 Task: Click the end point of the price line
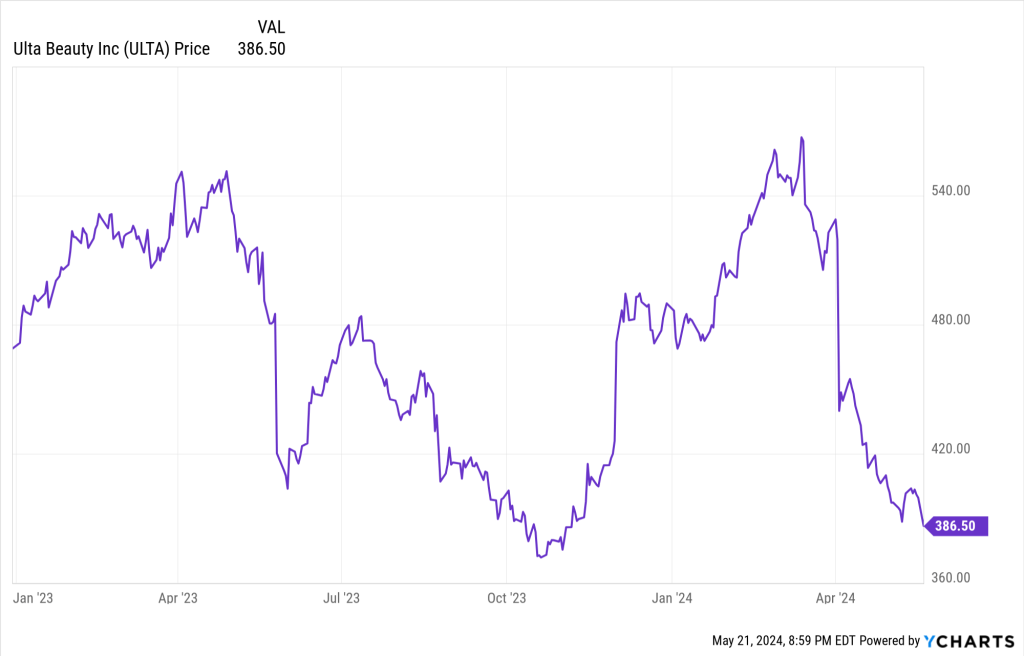point(923,523)
